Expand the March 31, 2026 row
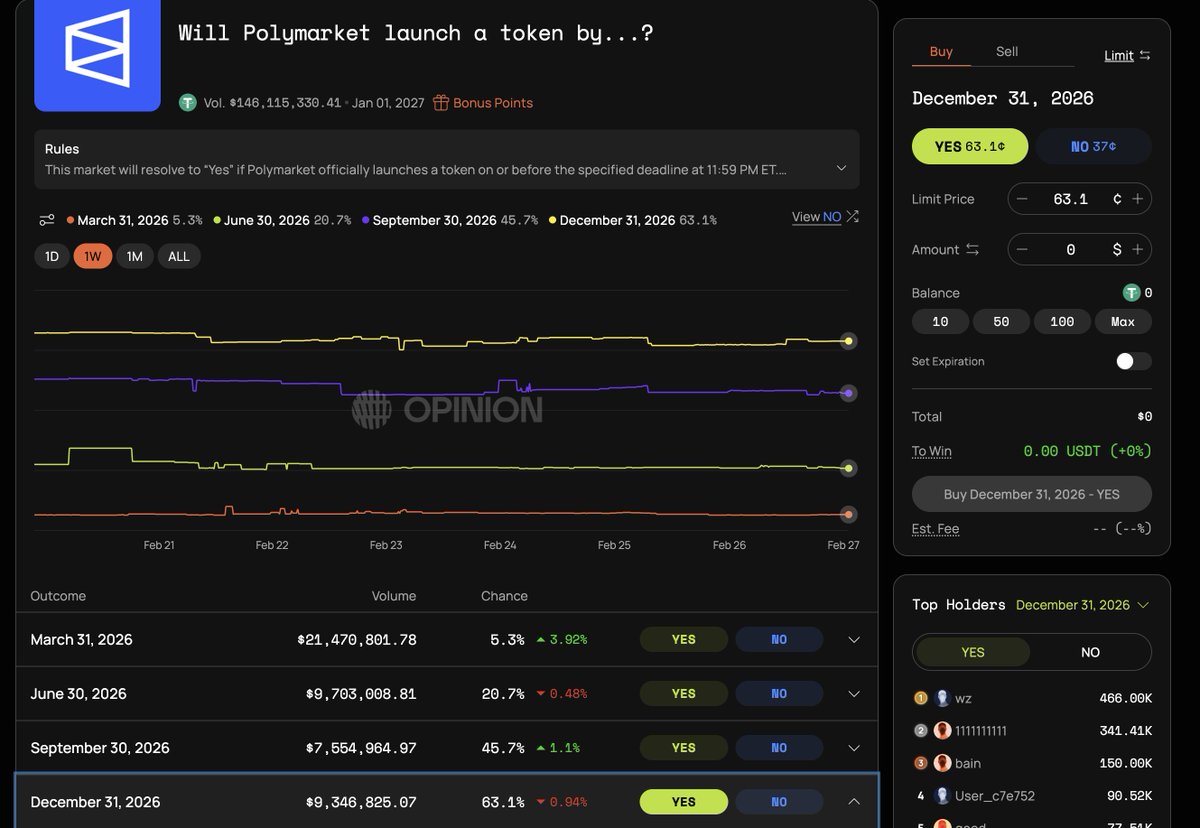 click(x=853, y=640)
